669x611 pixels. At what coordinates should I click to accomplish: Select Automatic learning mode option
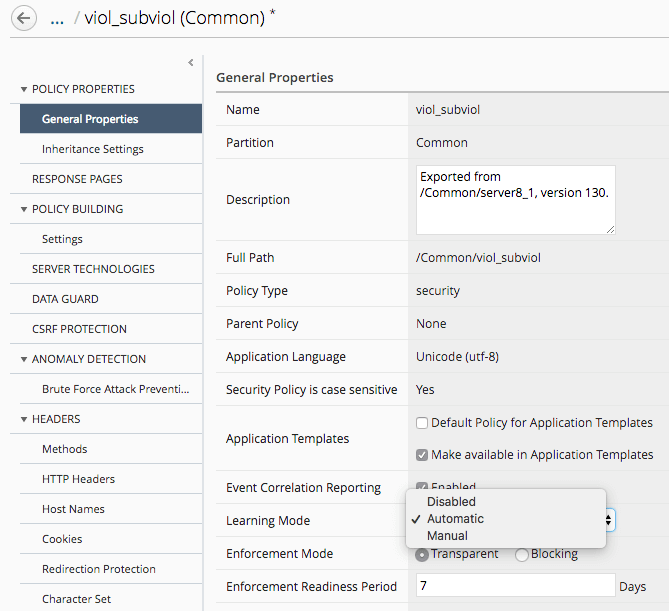point(455,519)
